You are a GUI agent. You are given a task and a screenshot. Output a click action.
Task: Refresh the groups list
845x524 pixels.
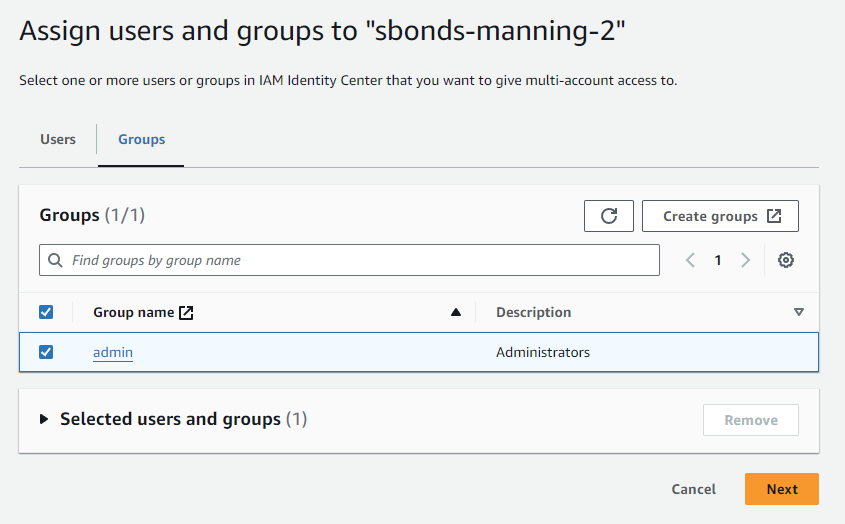pos(608,216)
